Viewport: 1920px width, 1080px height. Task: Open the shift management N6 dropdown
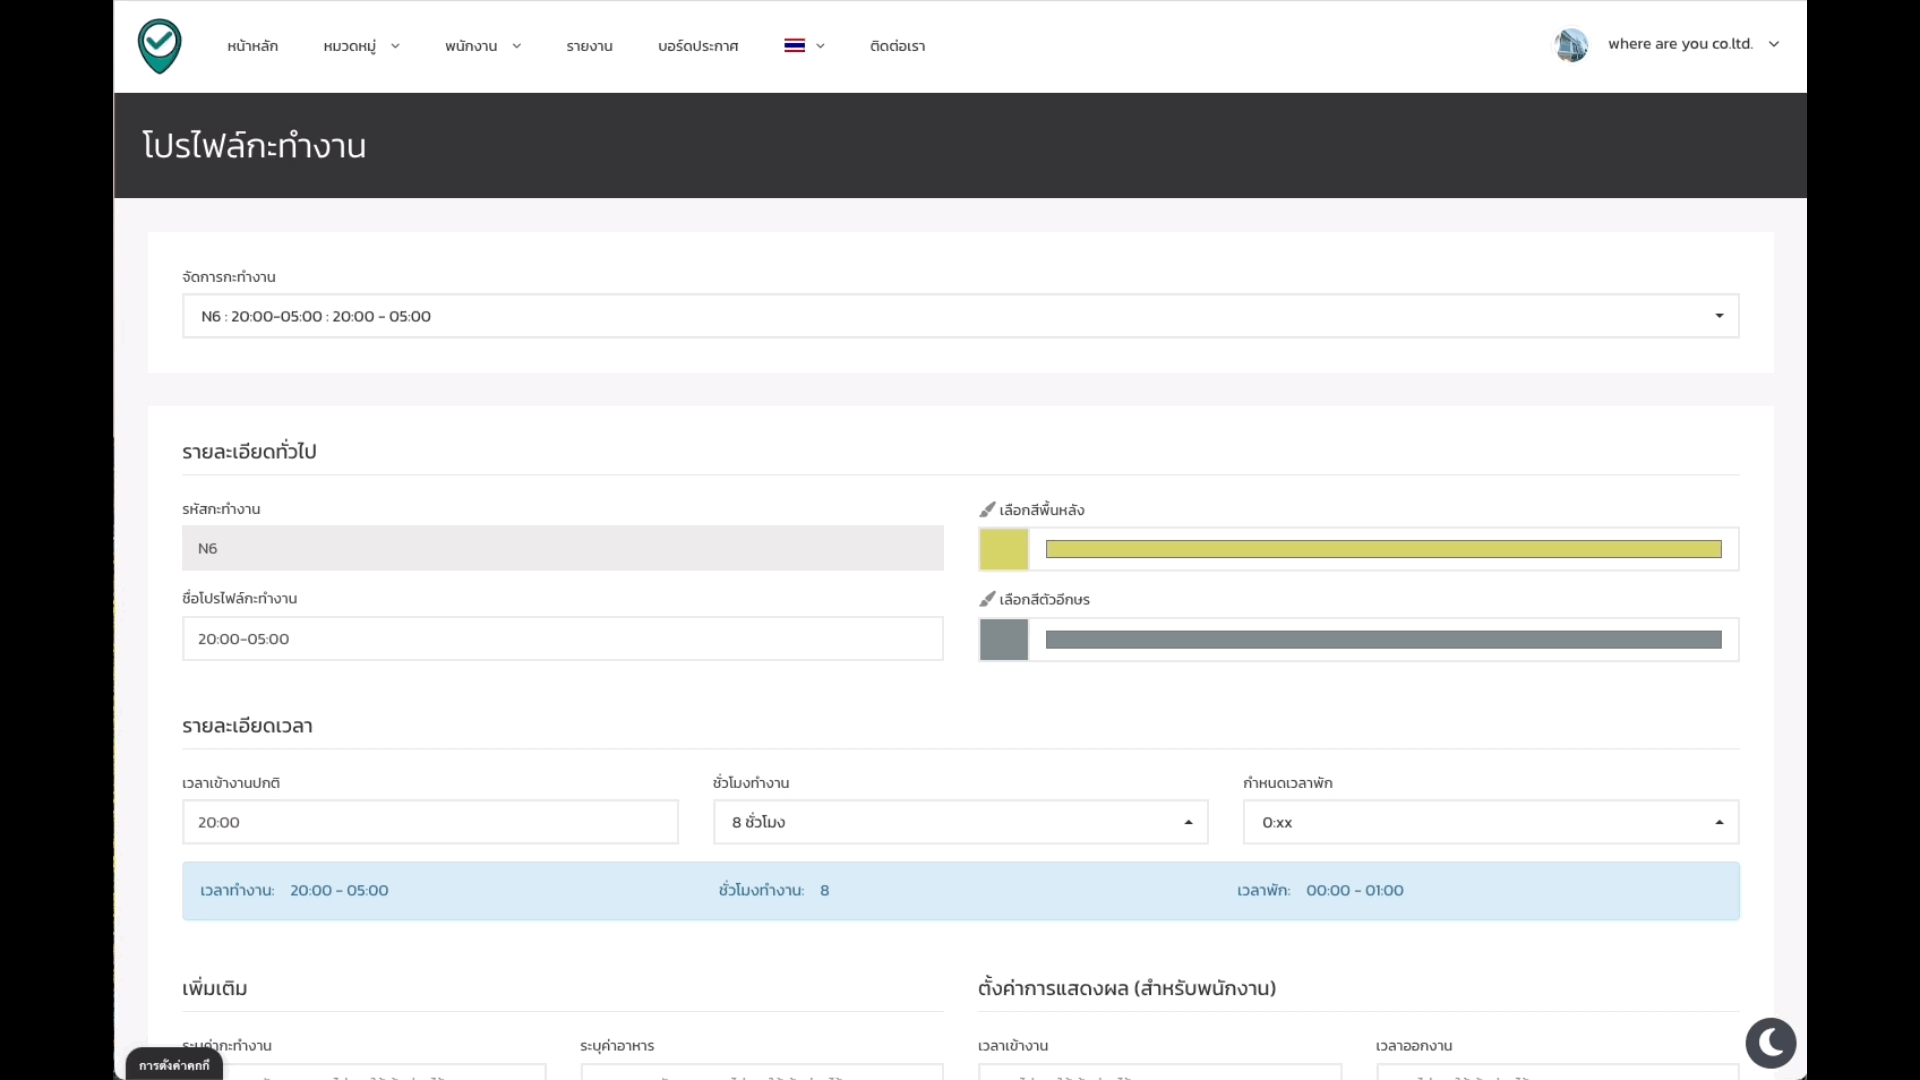960,316
